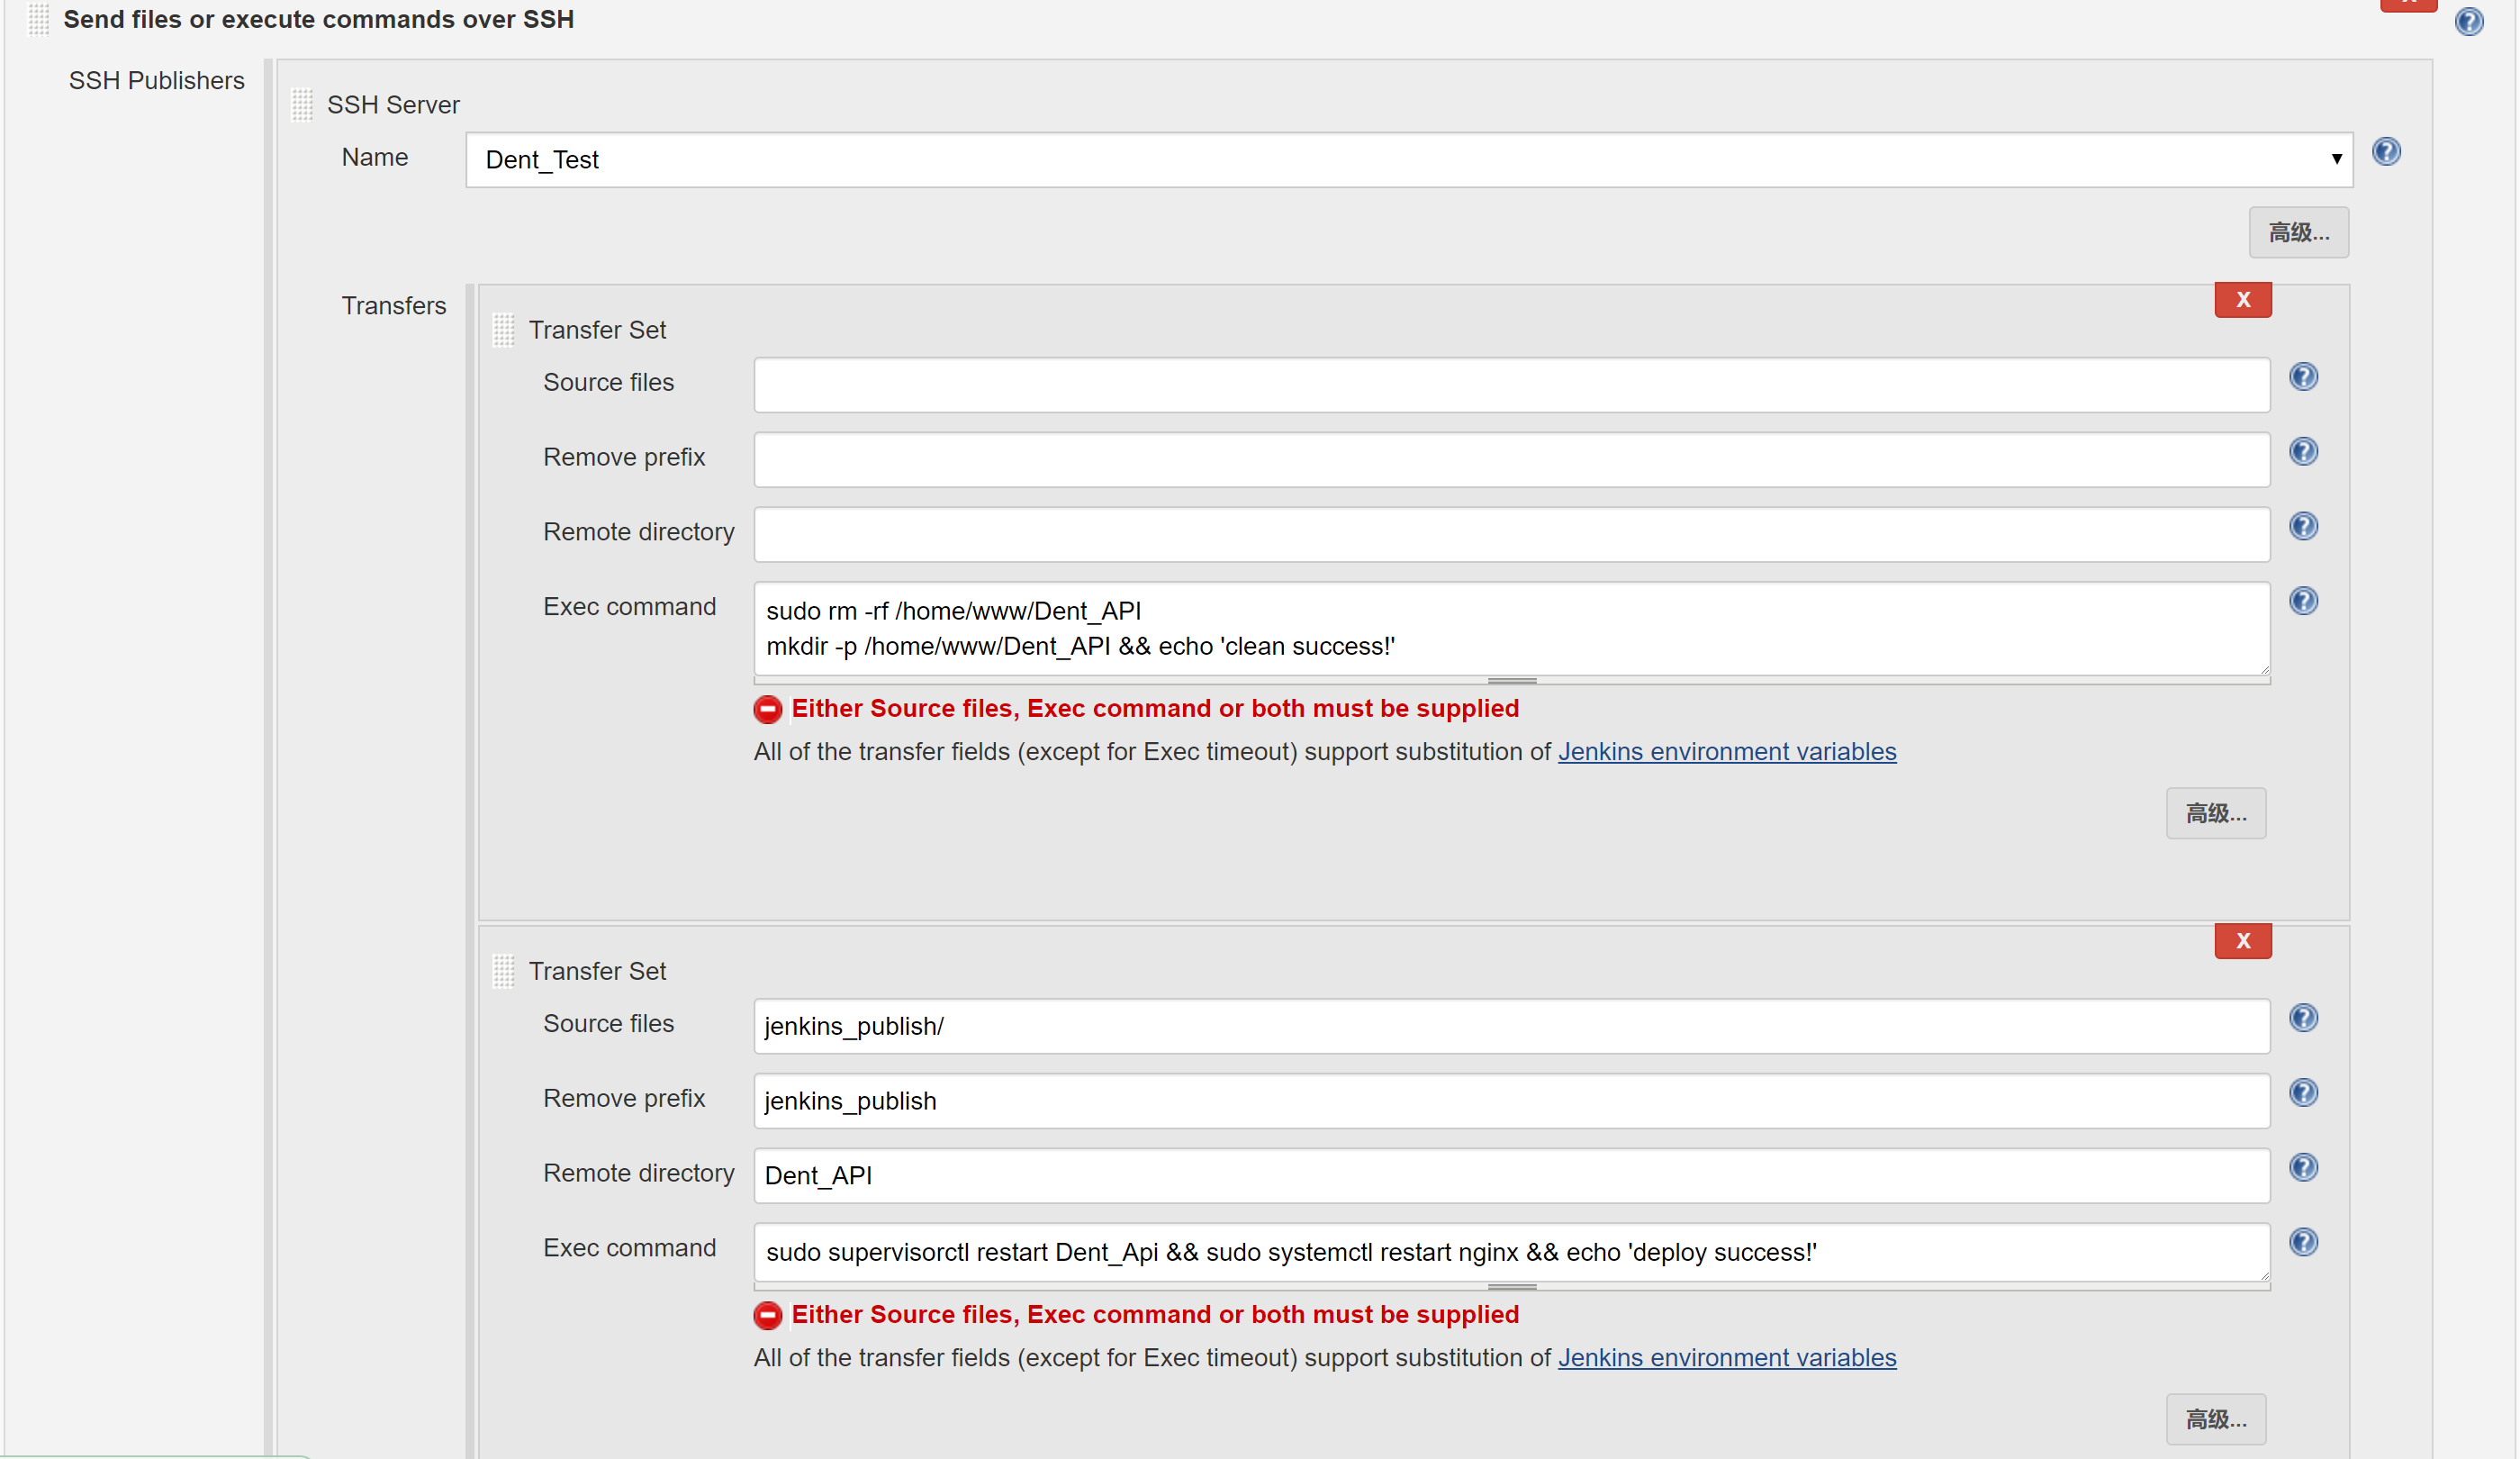Expand advanced options of first Transfer Set
This screenshot has height=1459, width=2520.
coord(2215,814)
